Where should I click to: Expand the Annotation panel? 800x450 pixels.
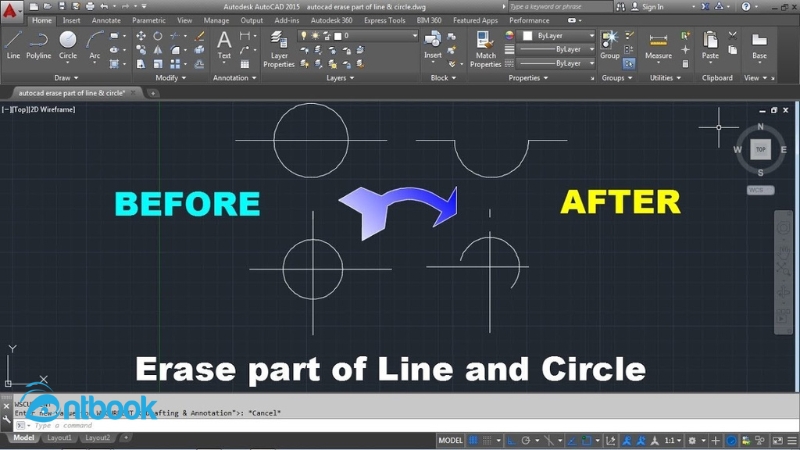point(235,78)
